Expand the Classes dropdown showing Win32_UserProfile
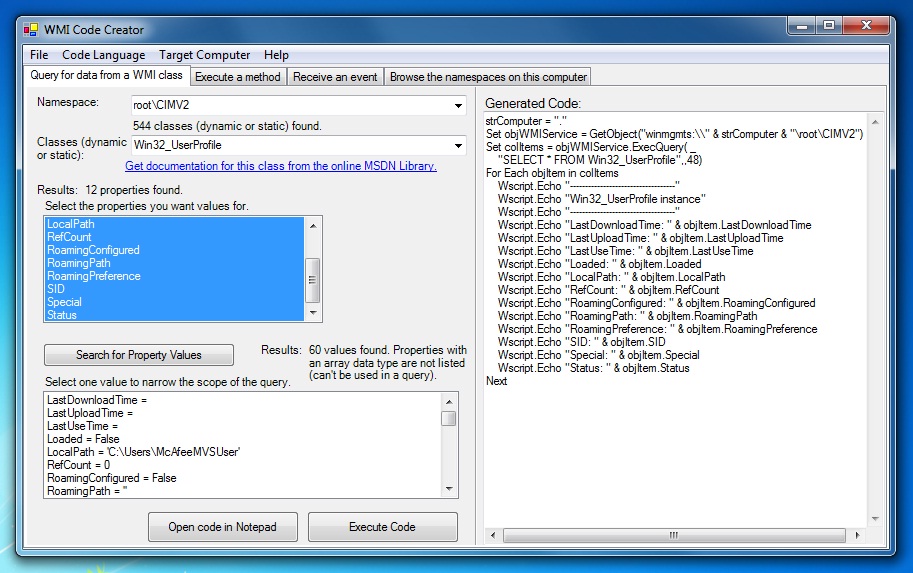 [x=458, y=146]
